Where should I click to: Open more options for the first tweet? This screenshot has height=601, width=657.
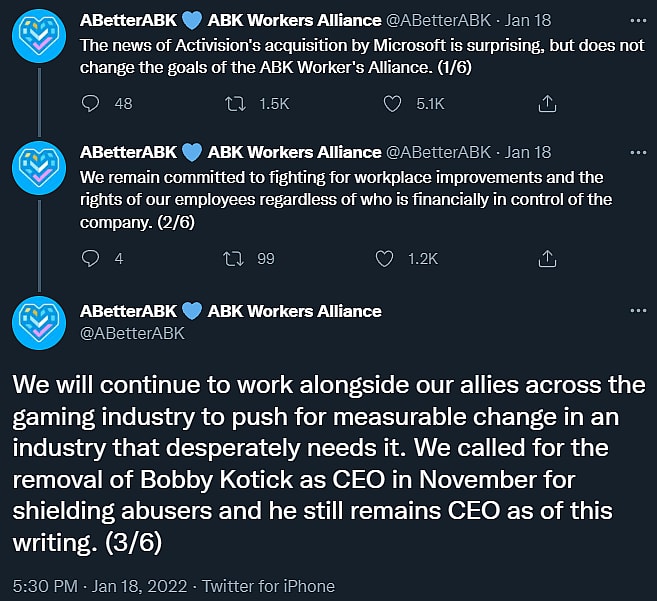[638, 18]
